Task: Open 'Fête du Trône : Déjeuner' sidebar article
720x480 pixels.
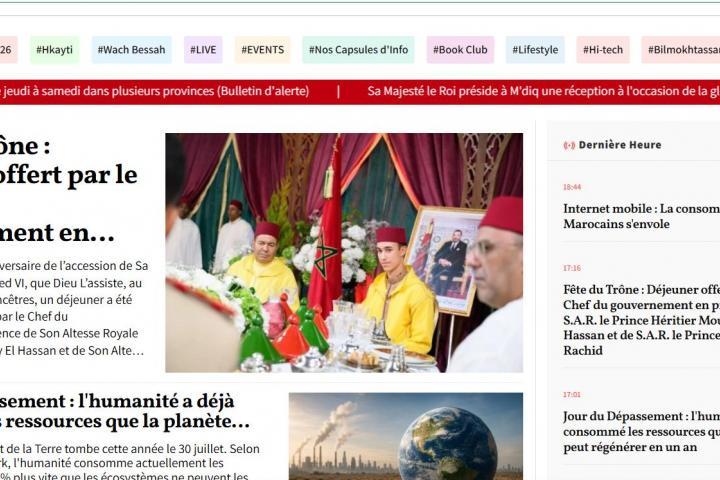Action: click(641, 320)
